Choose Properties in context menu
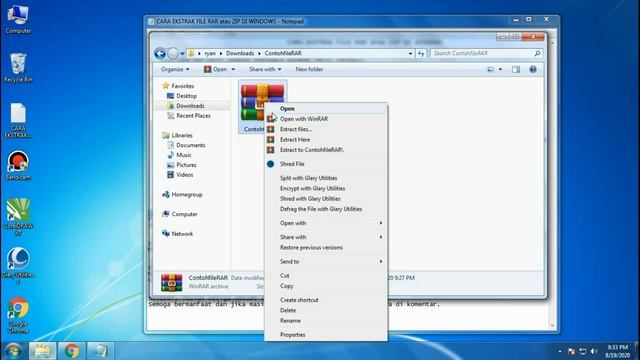The image size is (640, 360). point(326,335)
